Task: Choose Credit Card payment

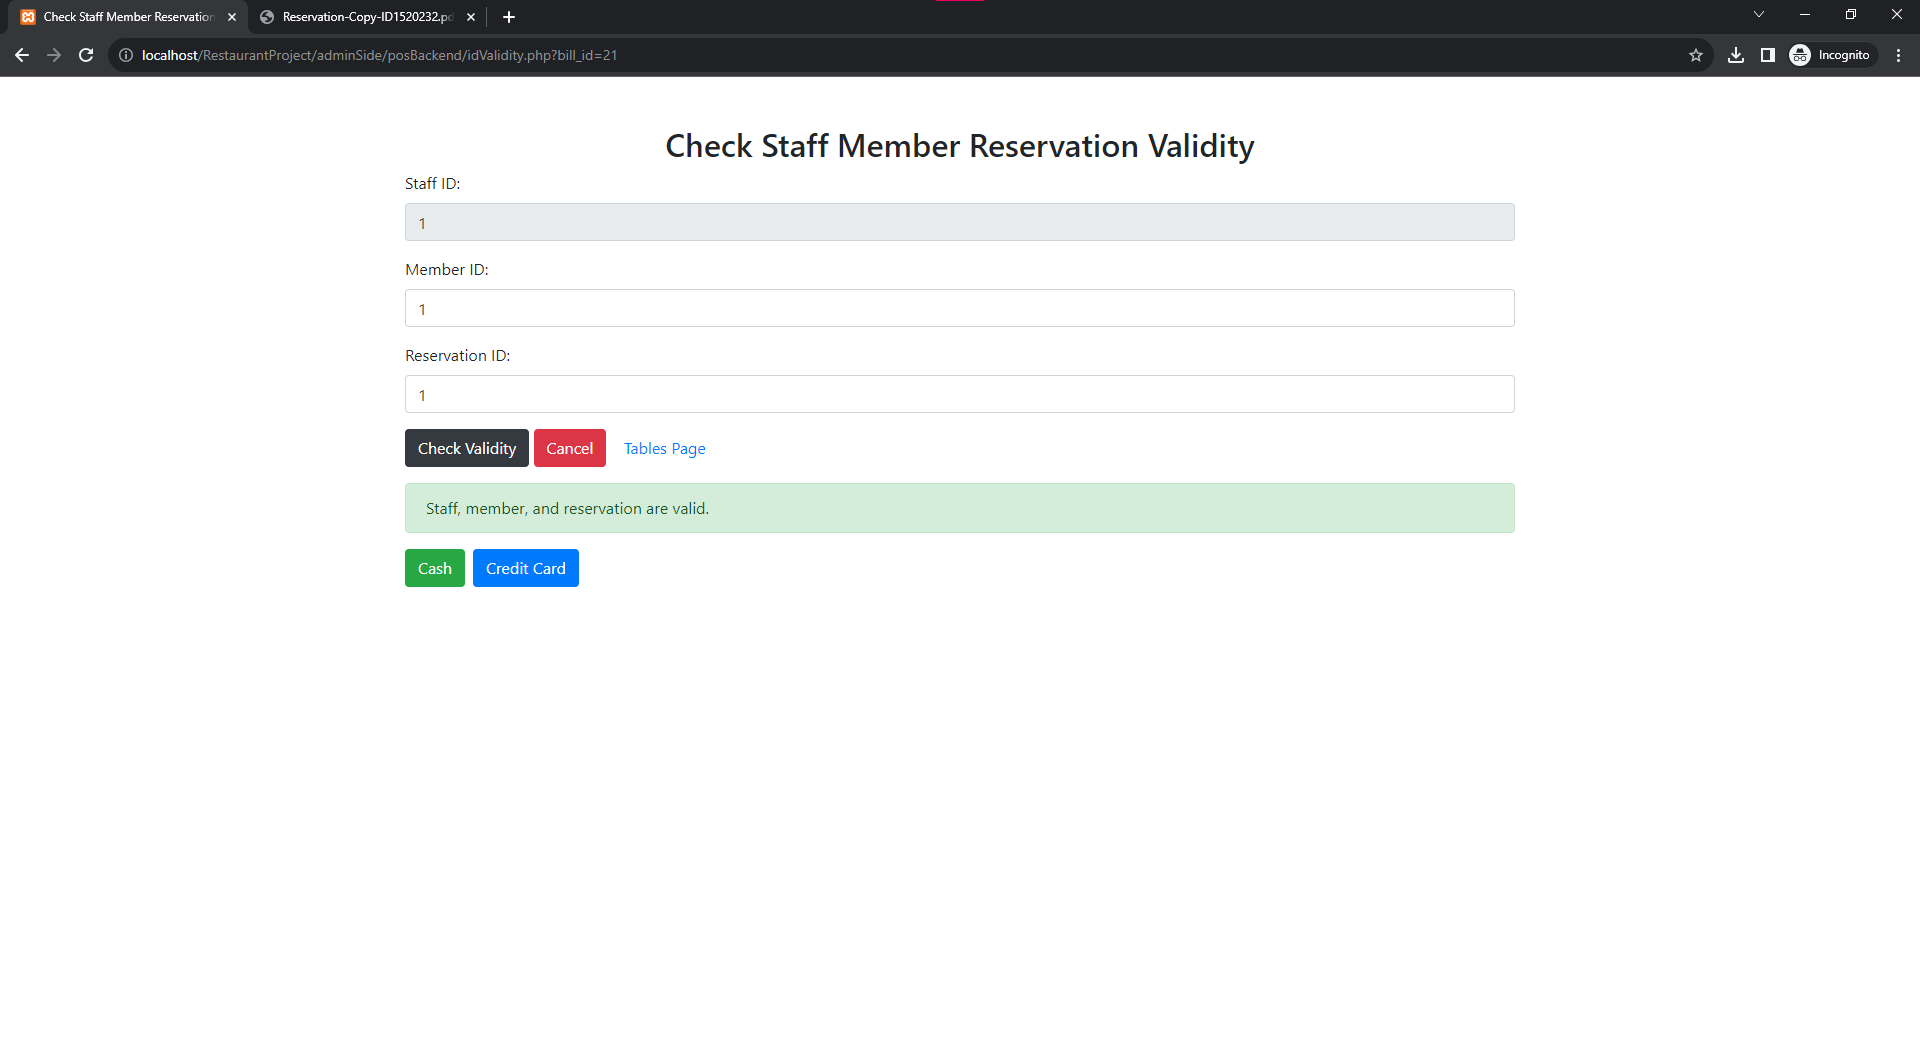Action: coord(525,568)
